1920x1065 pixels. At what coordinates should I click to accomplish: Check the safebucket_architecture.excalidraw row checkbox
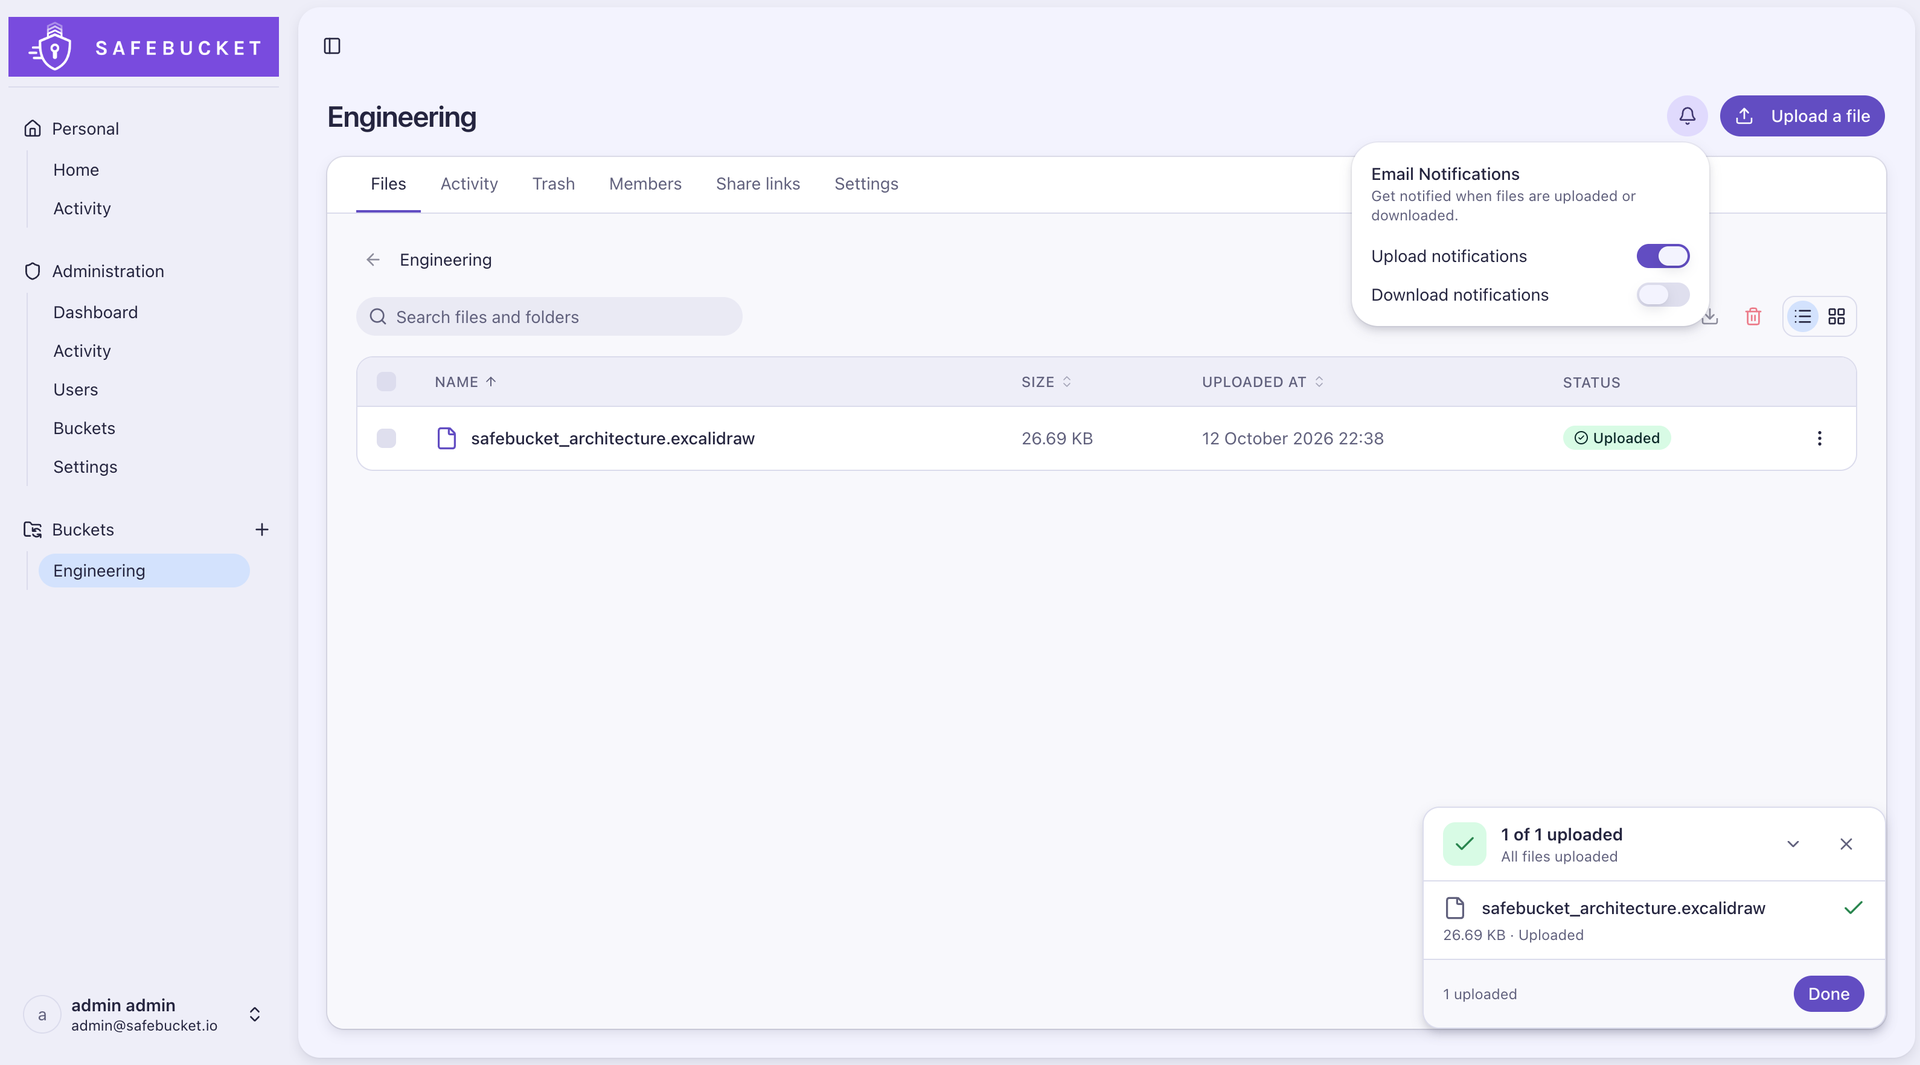point(386,438)
